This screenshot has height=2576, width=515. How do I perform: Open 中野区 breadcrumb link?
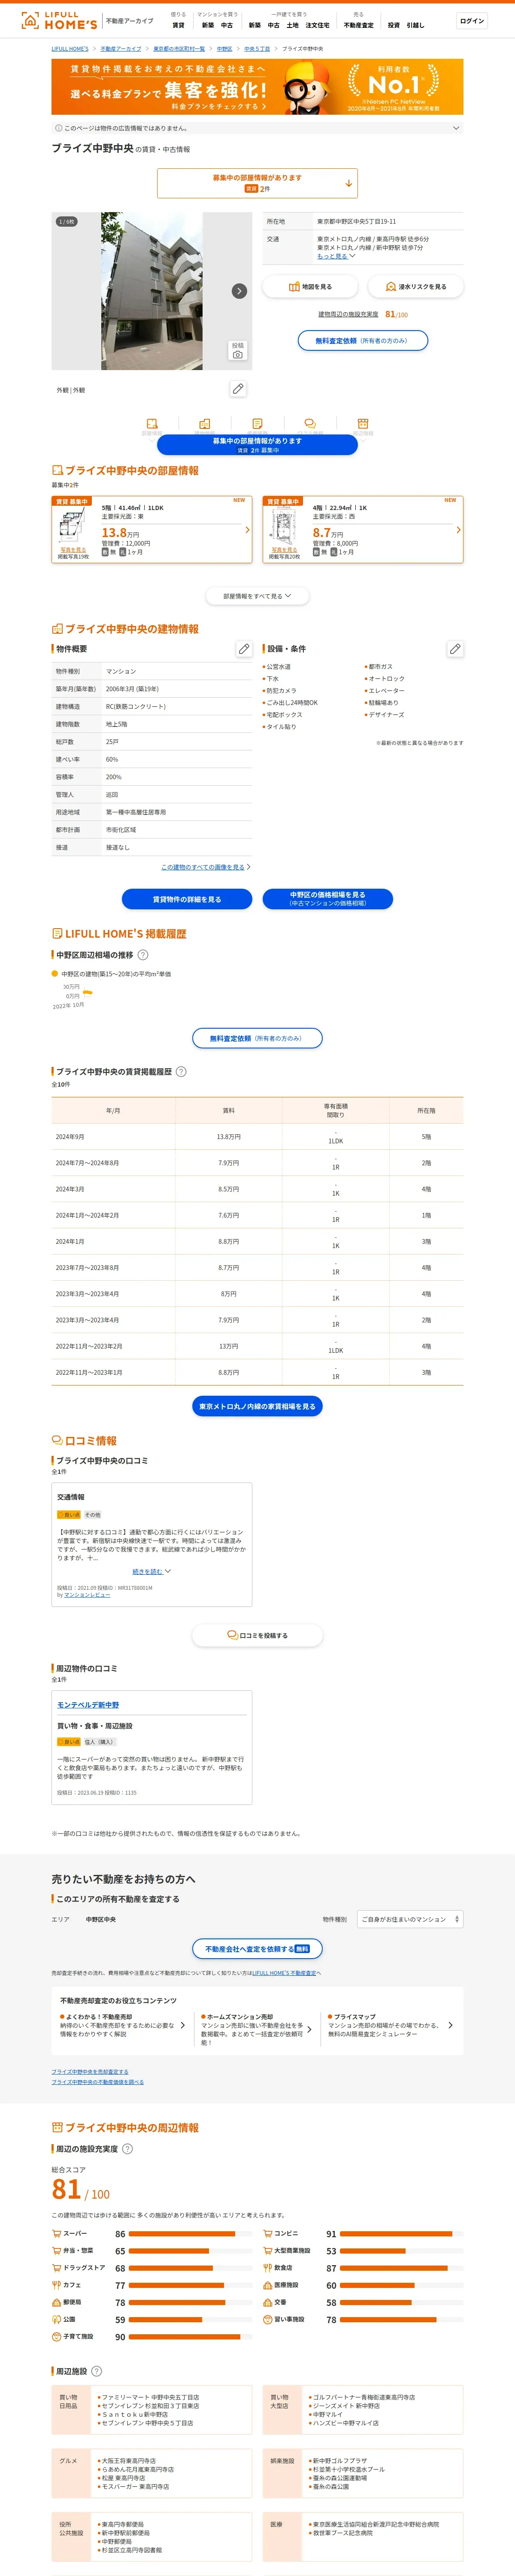click(224, 48)
